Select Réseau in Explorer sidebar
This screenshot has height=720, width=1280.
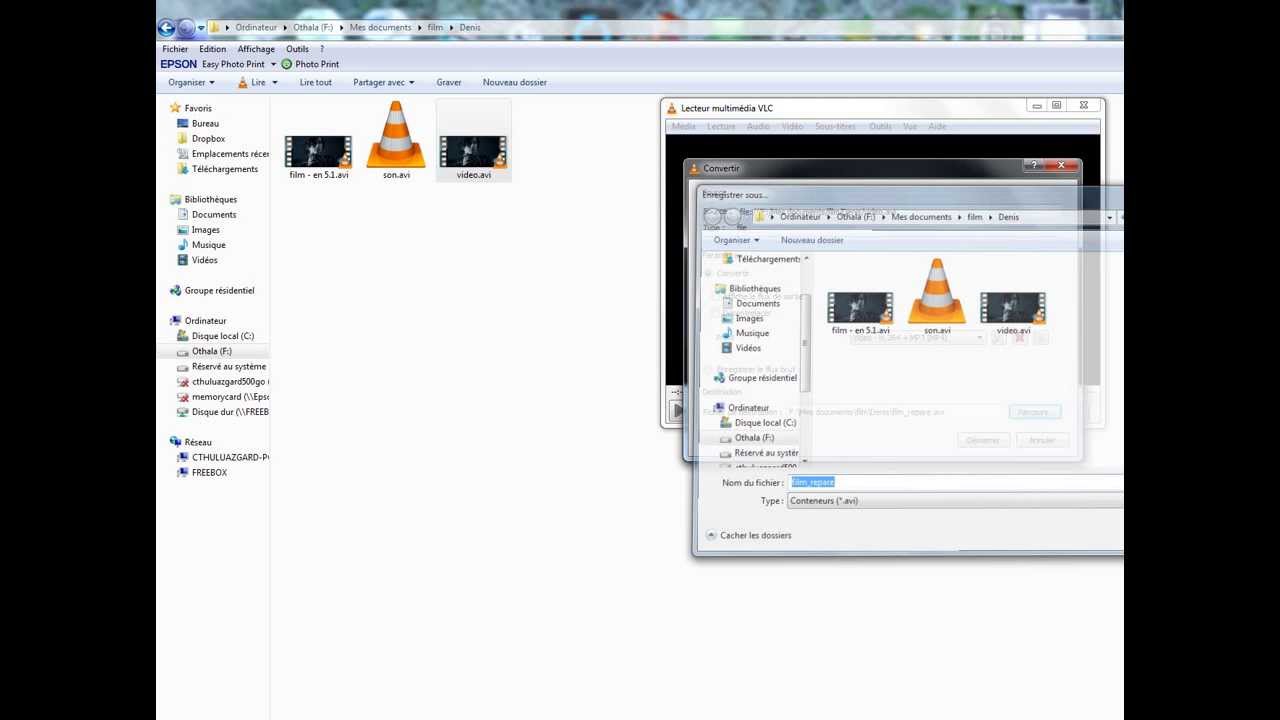[190, 442]
